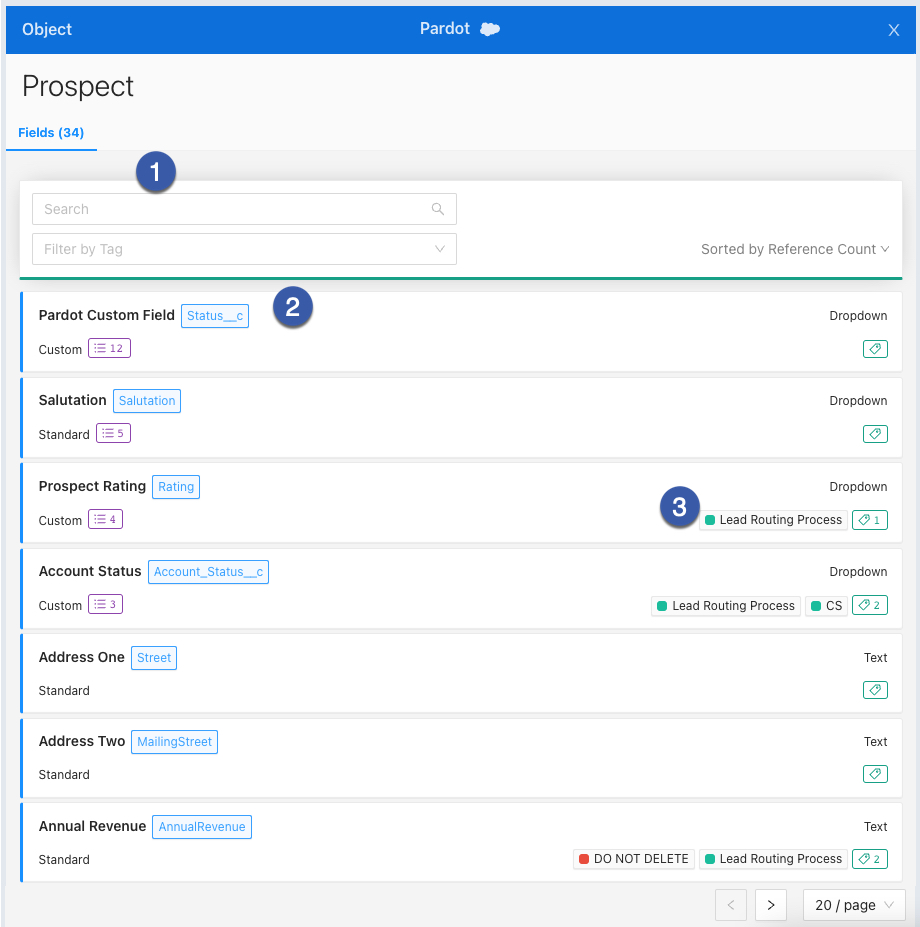Click Lead Routing Process tag on Account Status

pyautogui.click(x=726, y=605)
